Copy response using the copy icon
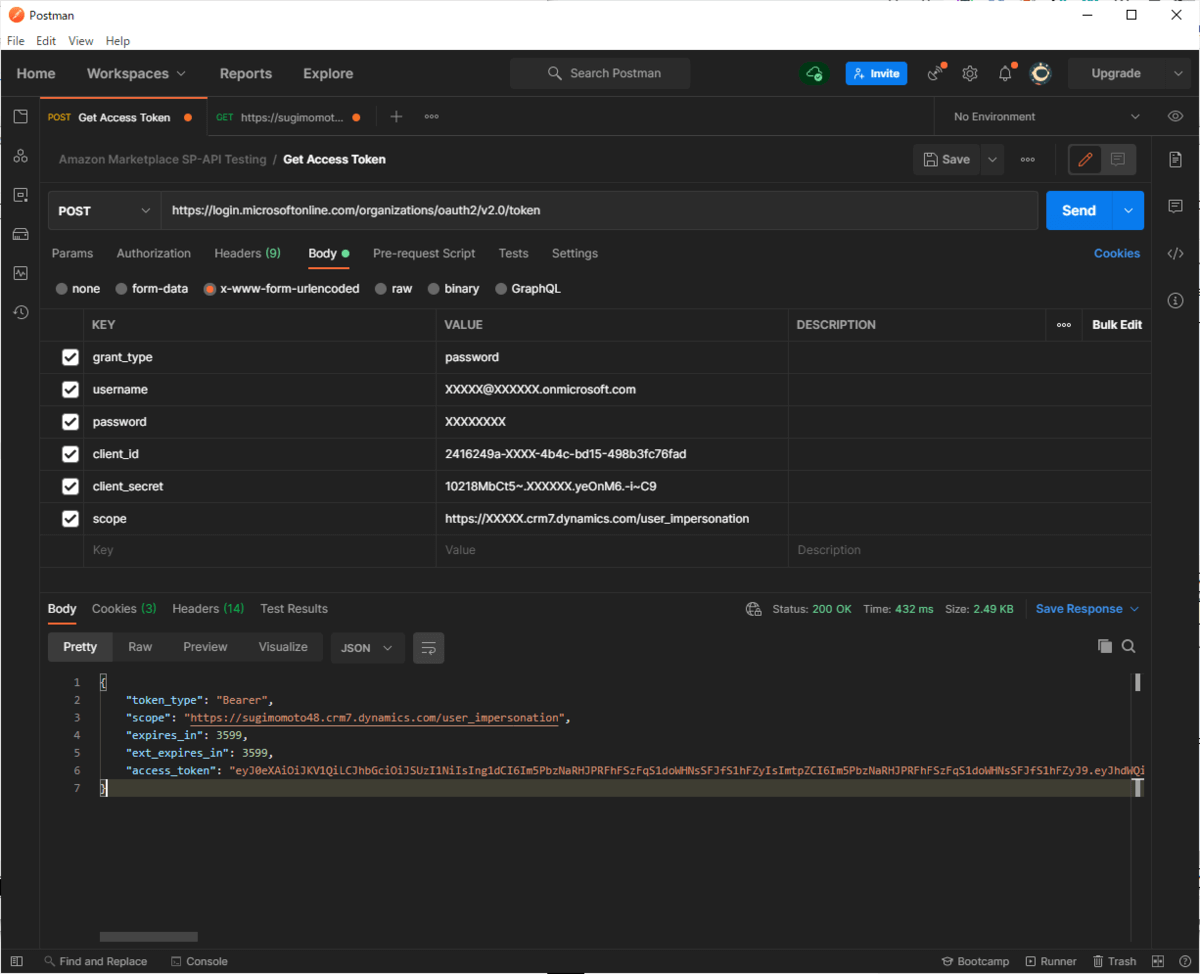 (1104, 646)
